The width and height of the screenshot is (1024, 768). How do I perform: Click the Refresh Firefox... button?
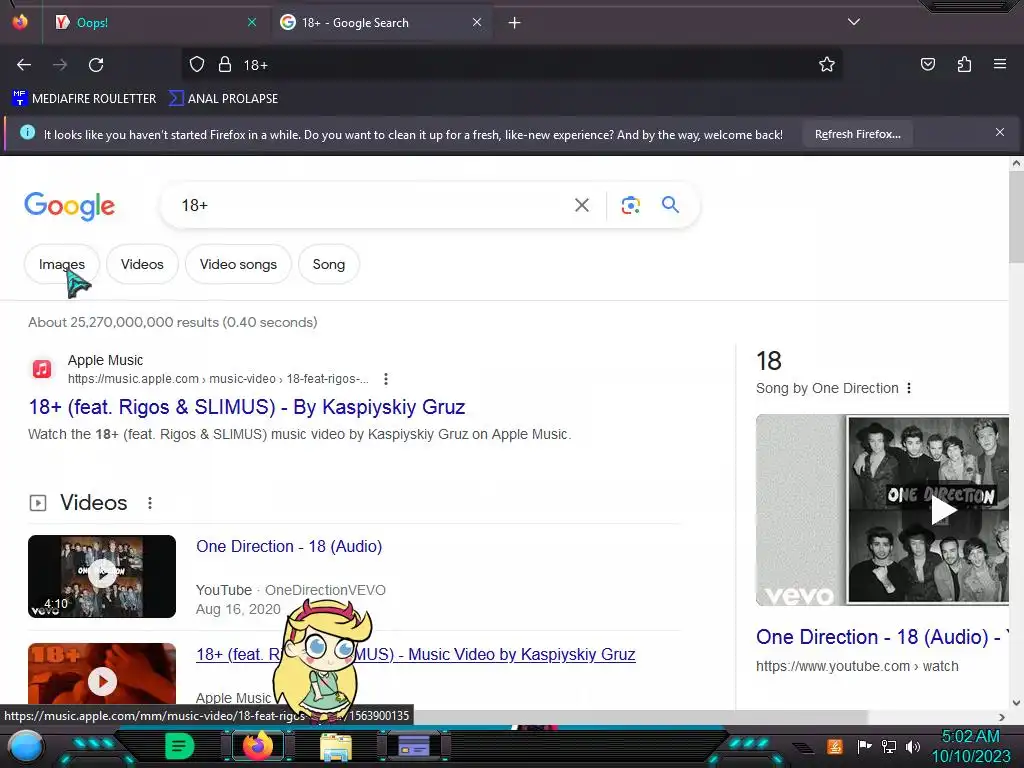pos(857,135)
